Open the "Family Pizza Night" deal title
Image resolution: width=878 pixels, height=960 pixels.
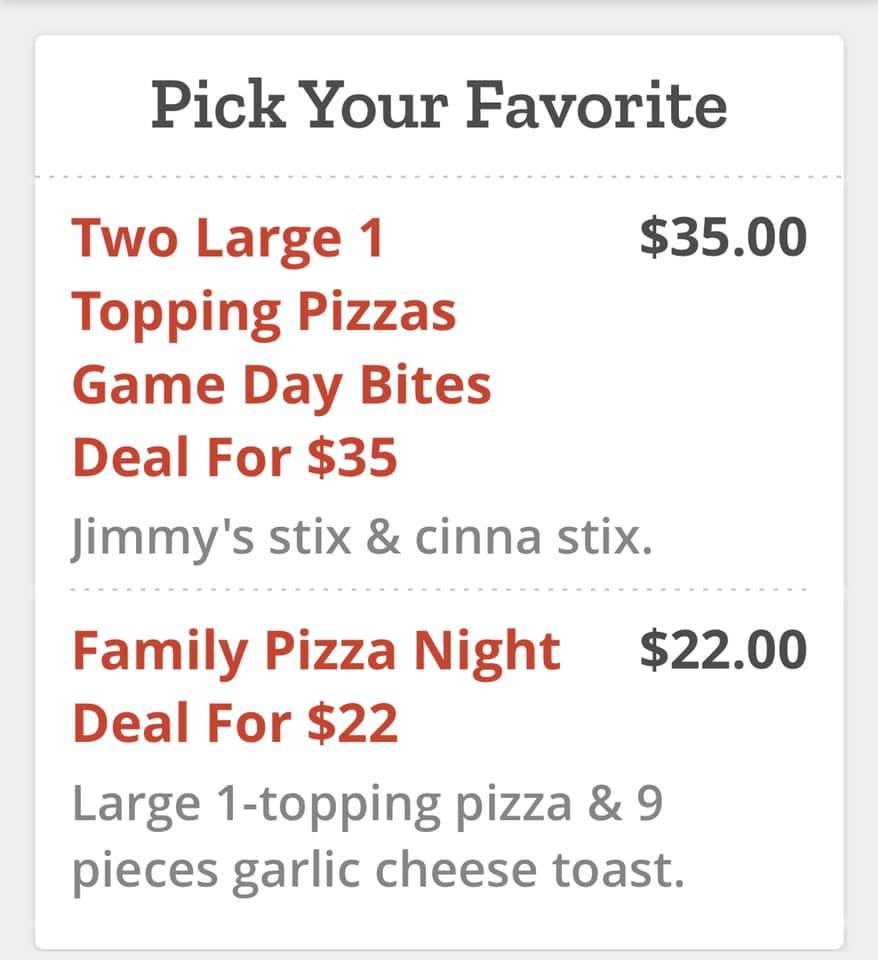pyautogui.click(x=316, y=652)
